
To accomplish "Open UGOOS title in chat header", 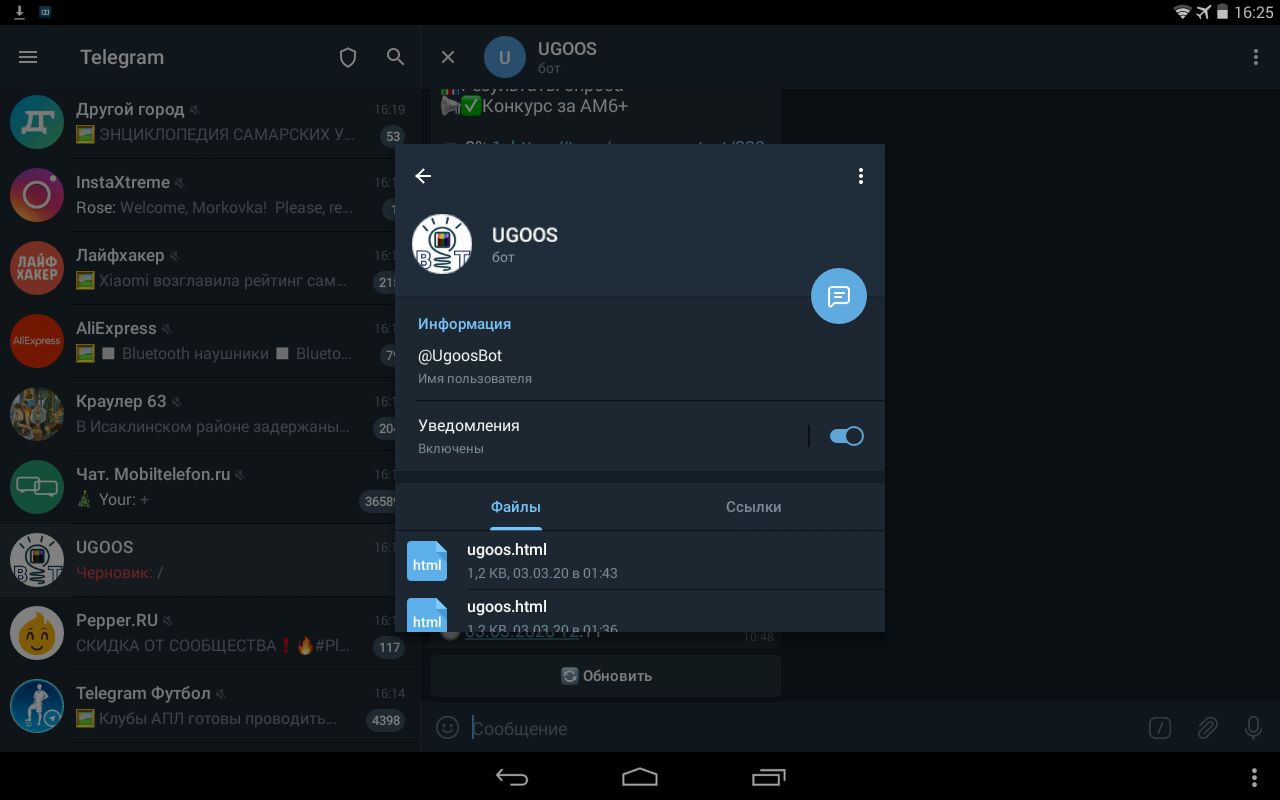I will pyautogui.click(x=567, y=49).
